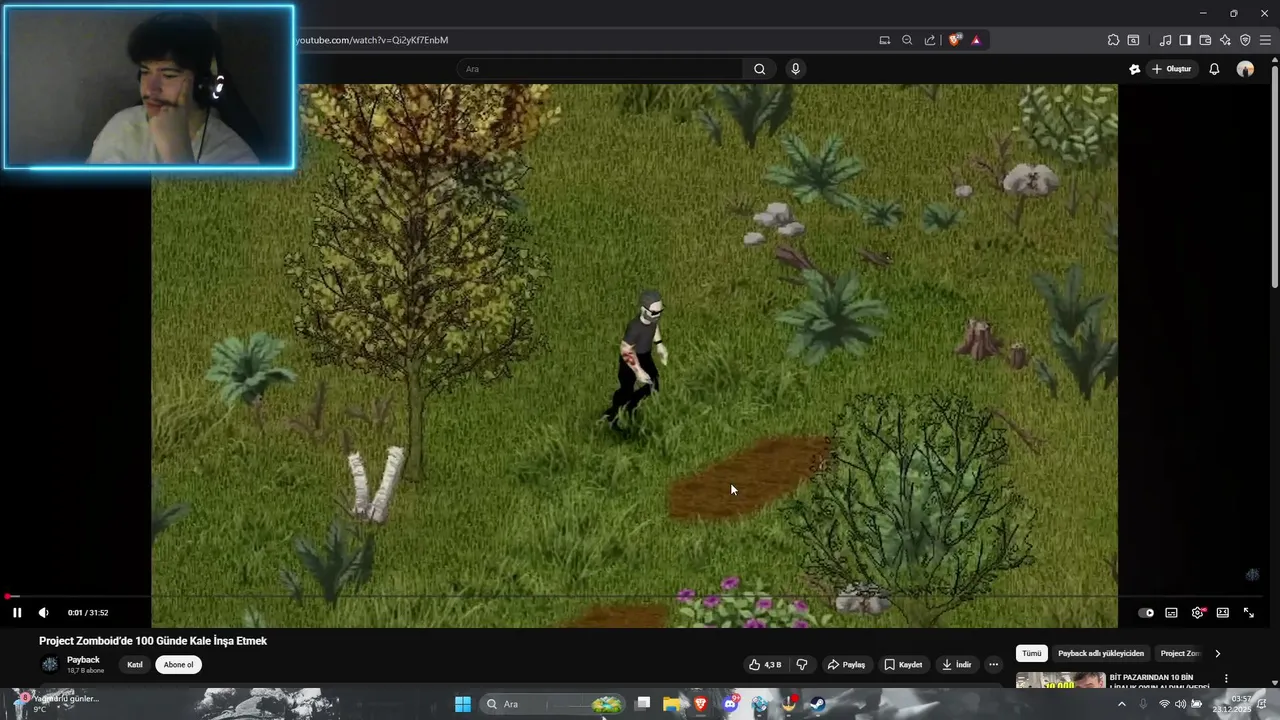The height and width of the screenshot is (720, 1280).
Task: Mute the video volume
Action: pos(43,613)
